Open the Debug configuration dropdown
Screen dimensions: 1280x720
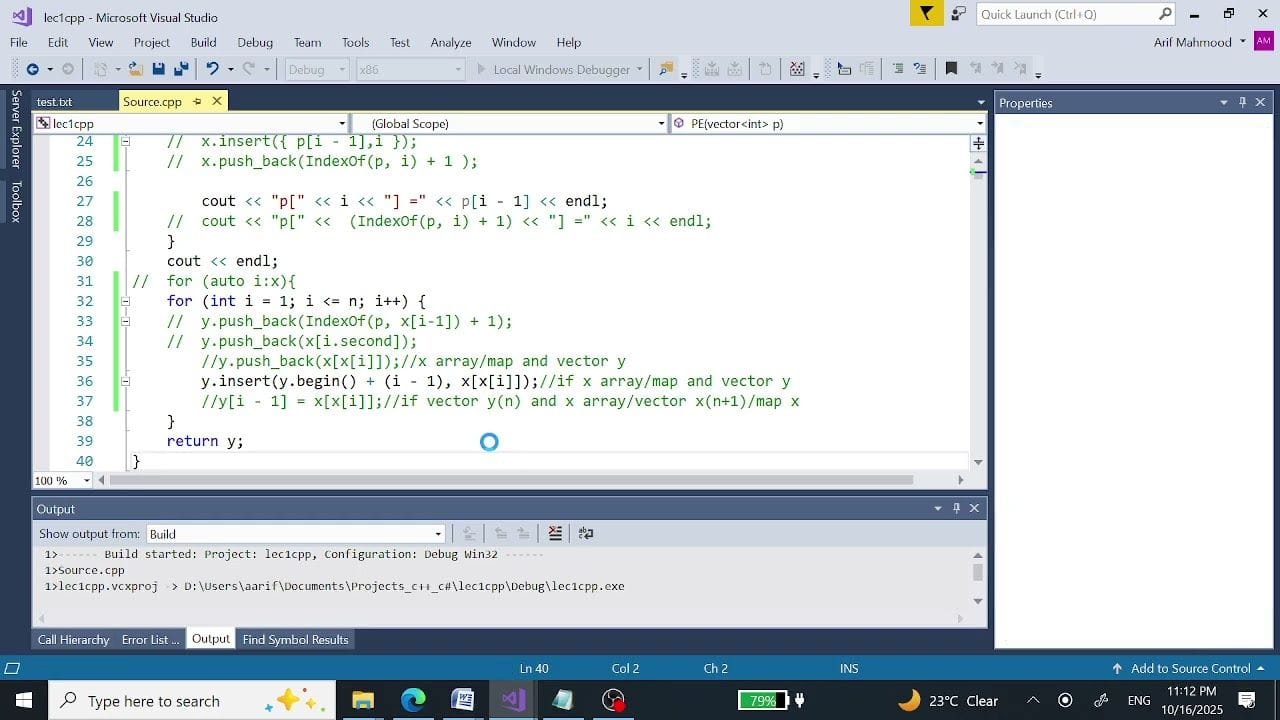pos(316,69)
